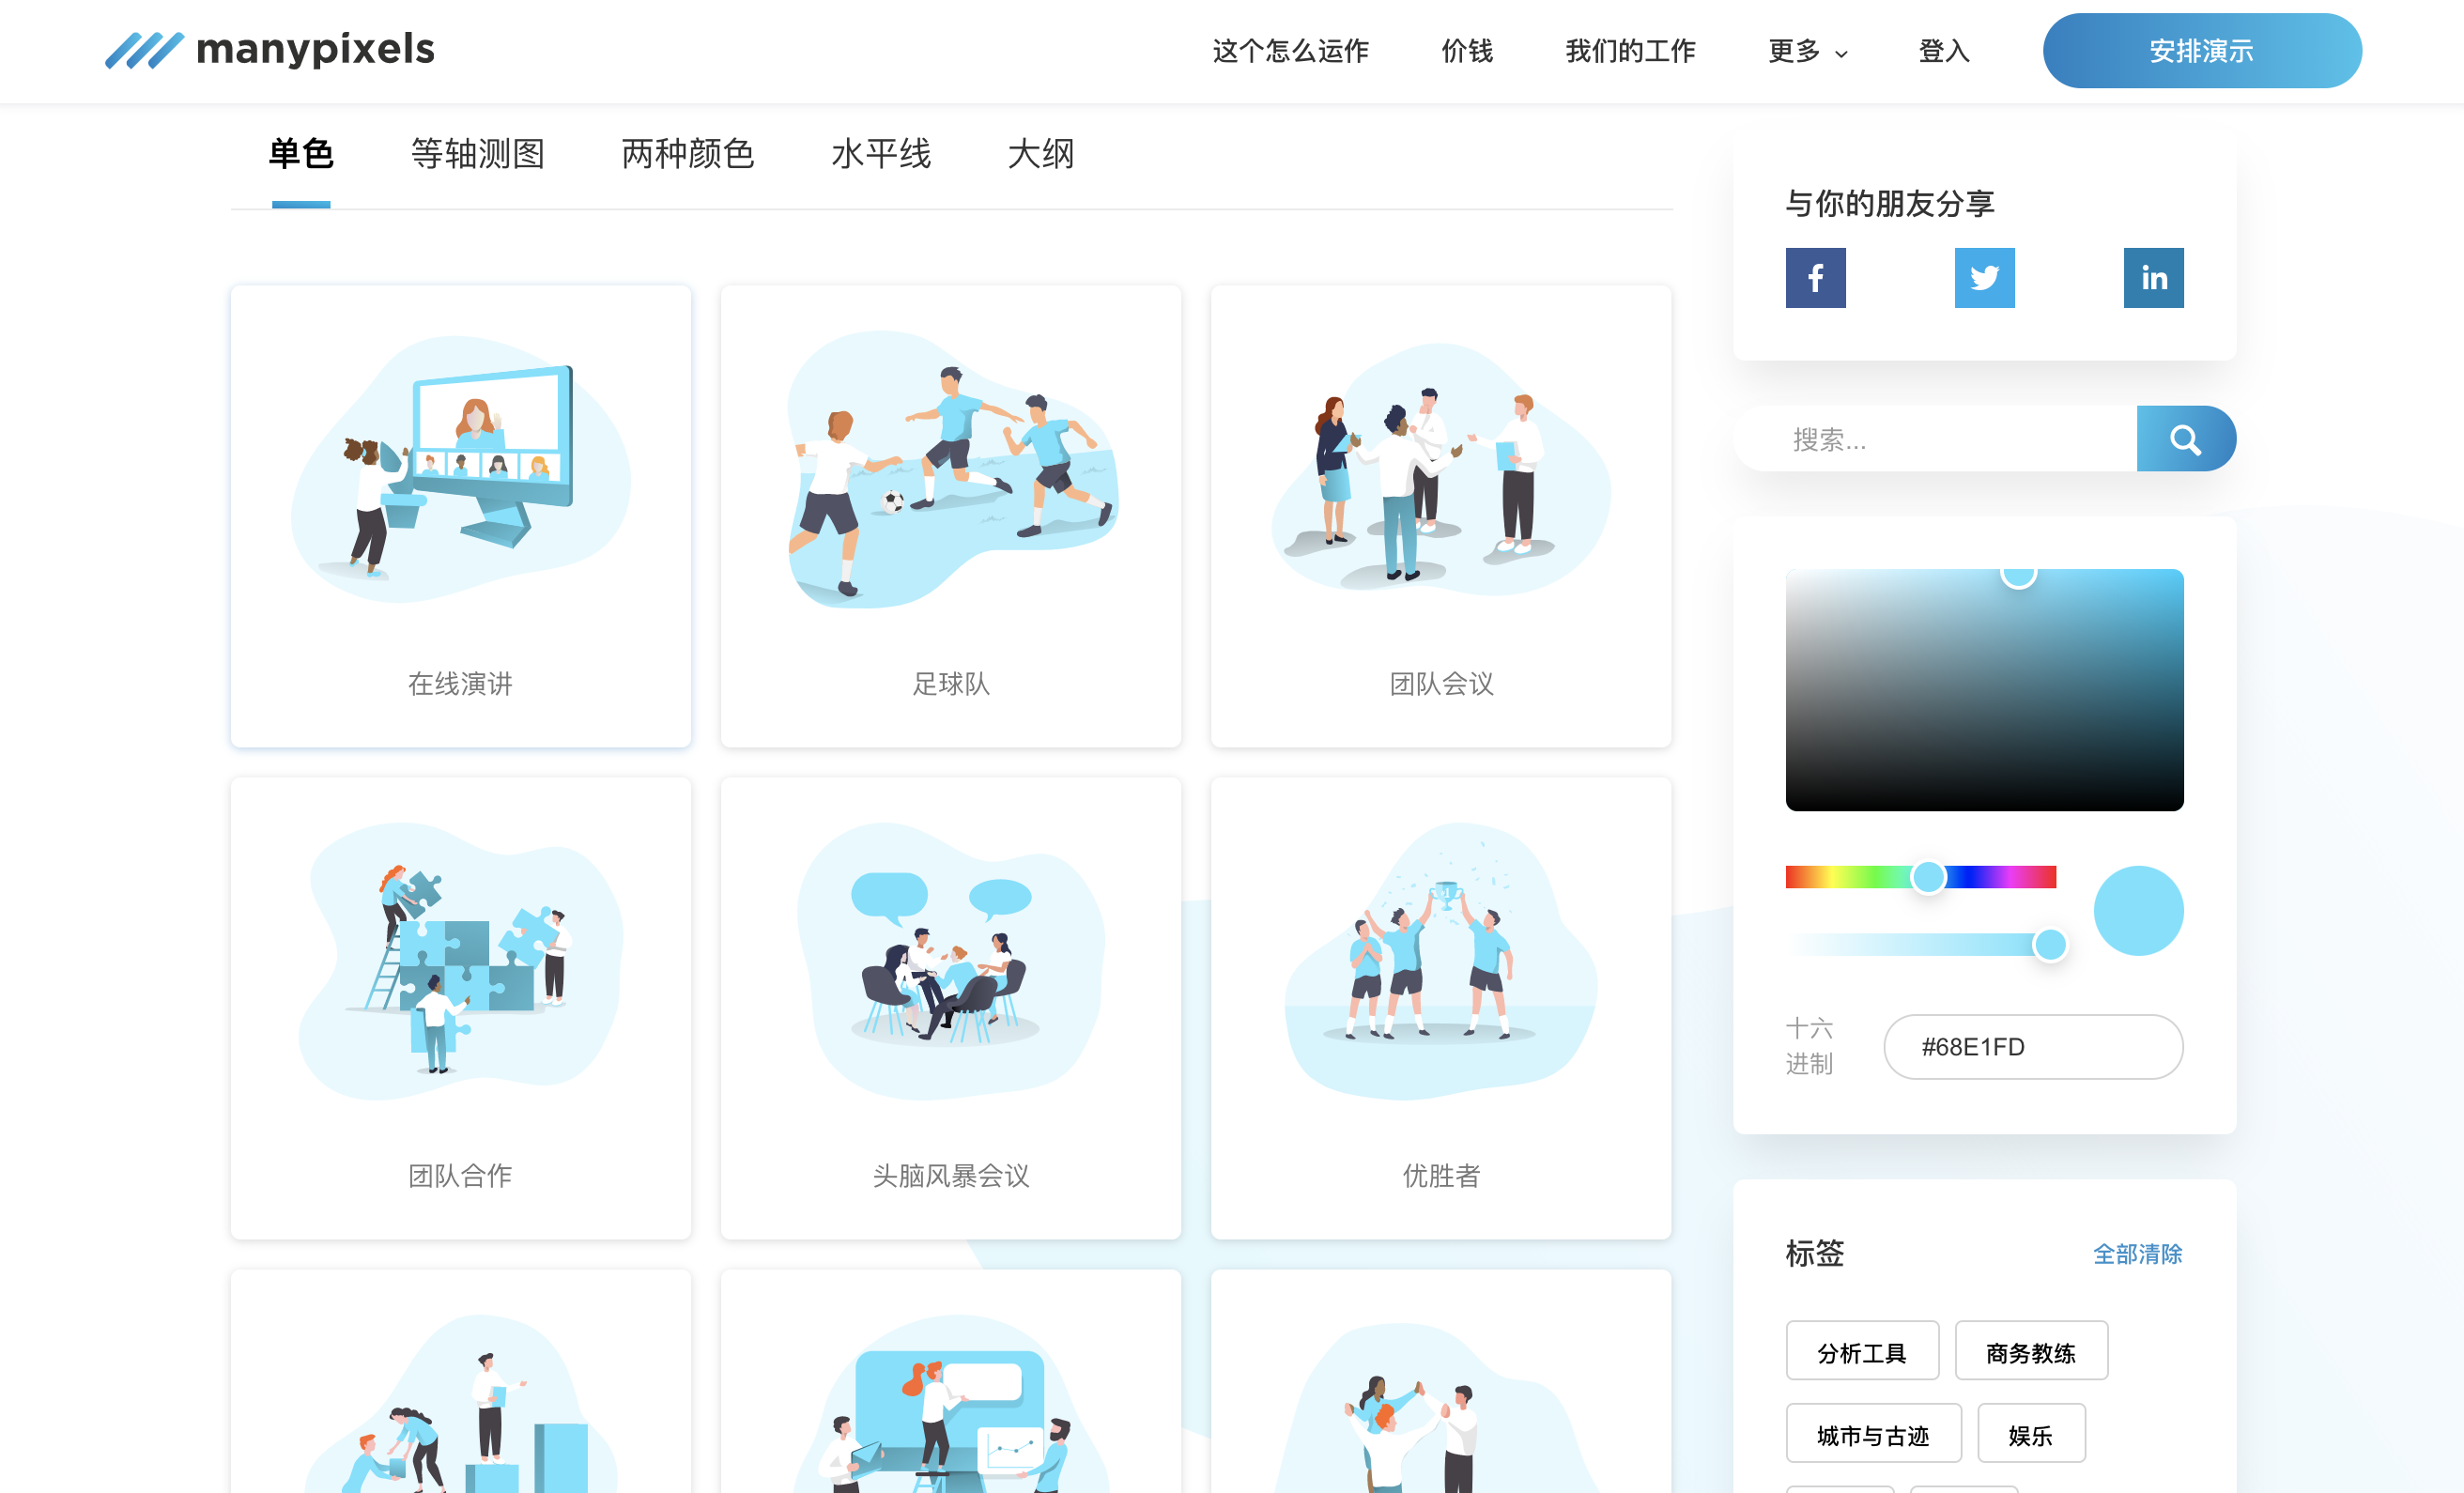Screen dimensions: 2464x1493
Task: Select the 城市与古迹 tag
Action: pyautogui.click(x=1873, y=1435)
